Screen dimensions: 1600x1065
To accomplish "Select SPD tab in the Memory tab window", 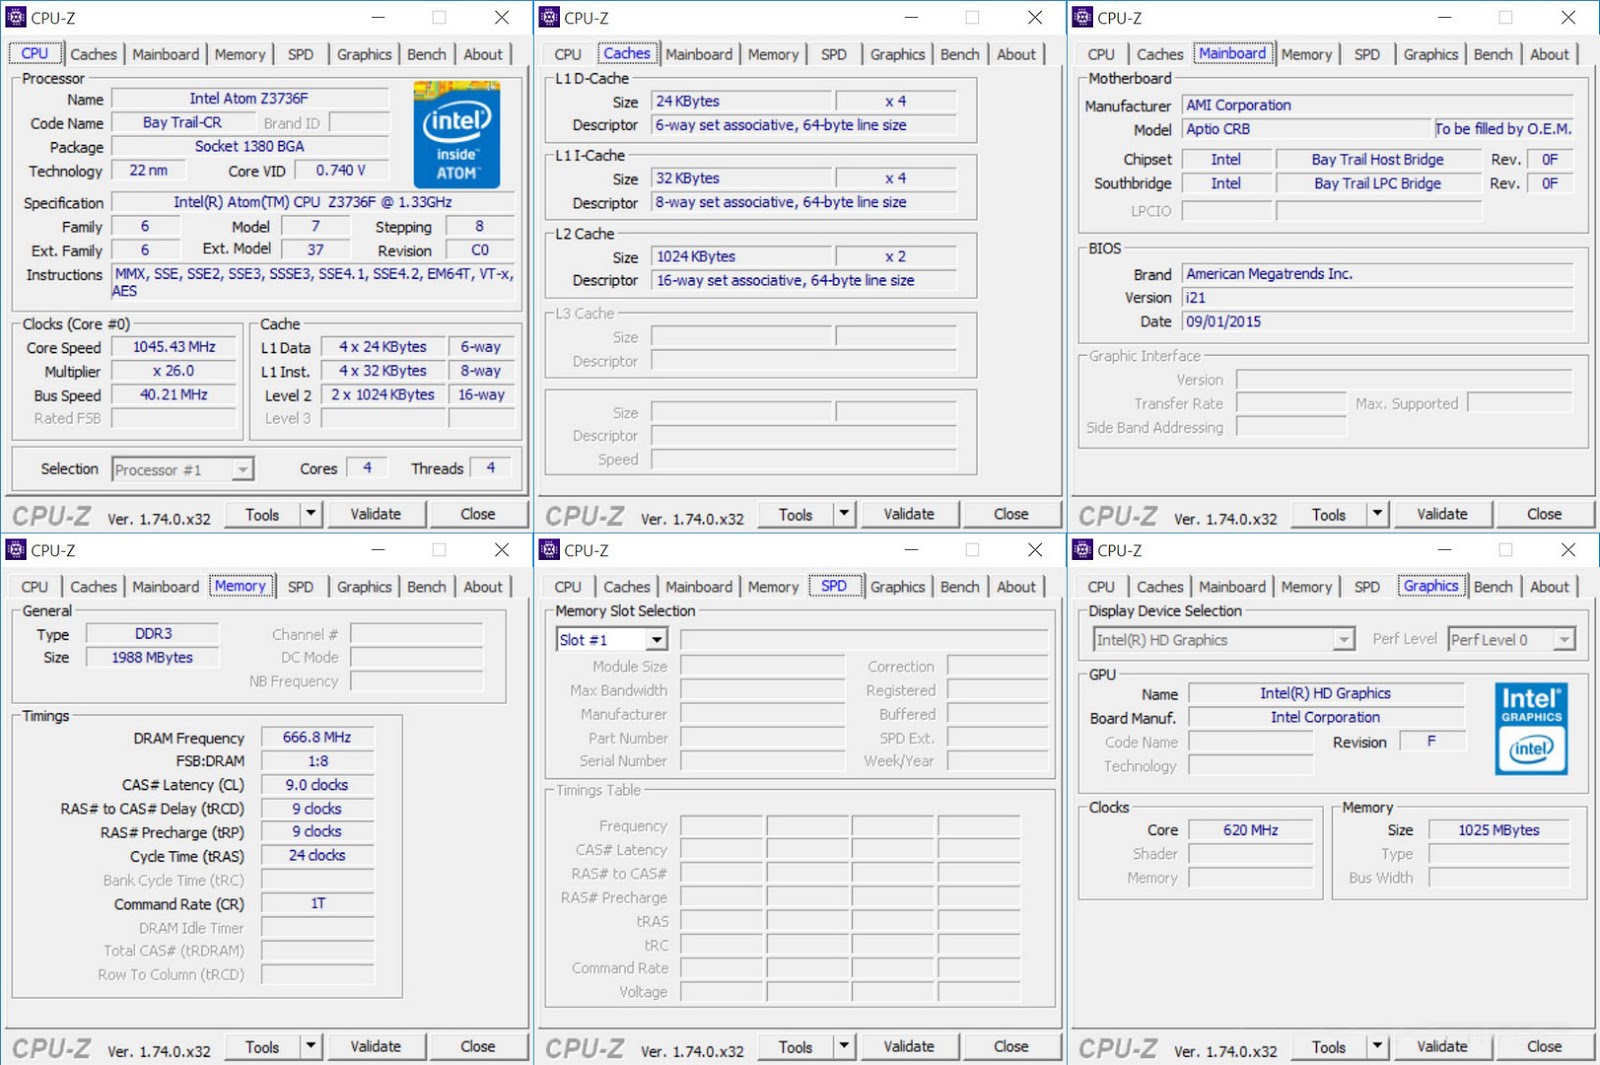I will (x=301, y=586).
